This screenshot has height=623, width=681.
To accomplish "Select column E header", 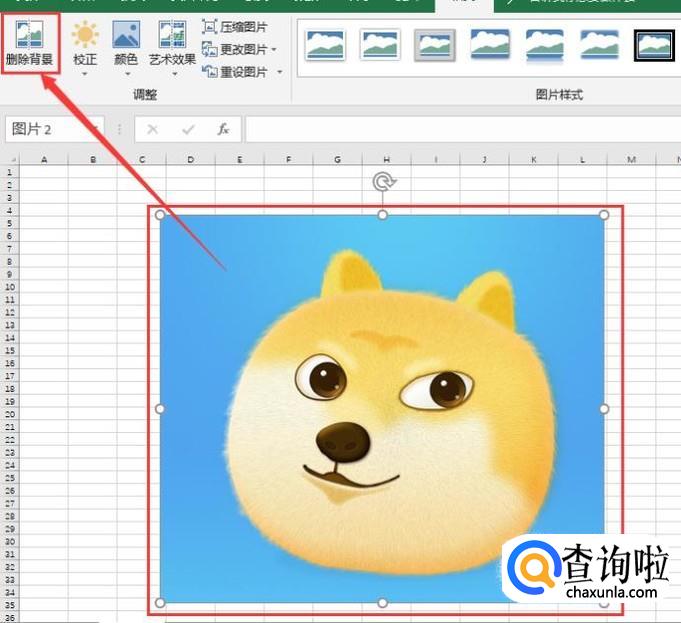I will tap(239, 159).
